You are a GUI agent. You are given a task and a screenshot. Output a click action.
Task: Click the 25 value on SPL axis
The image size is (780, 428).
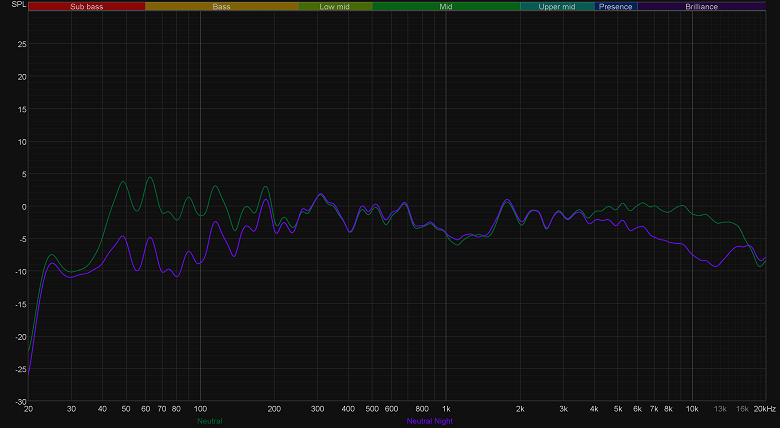pyautogui.click(x=22, y=44)
